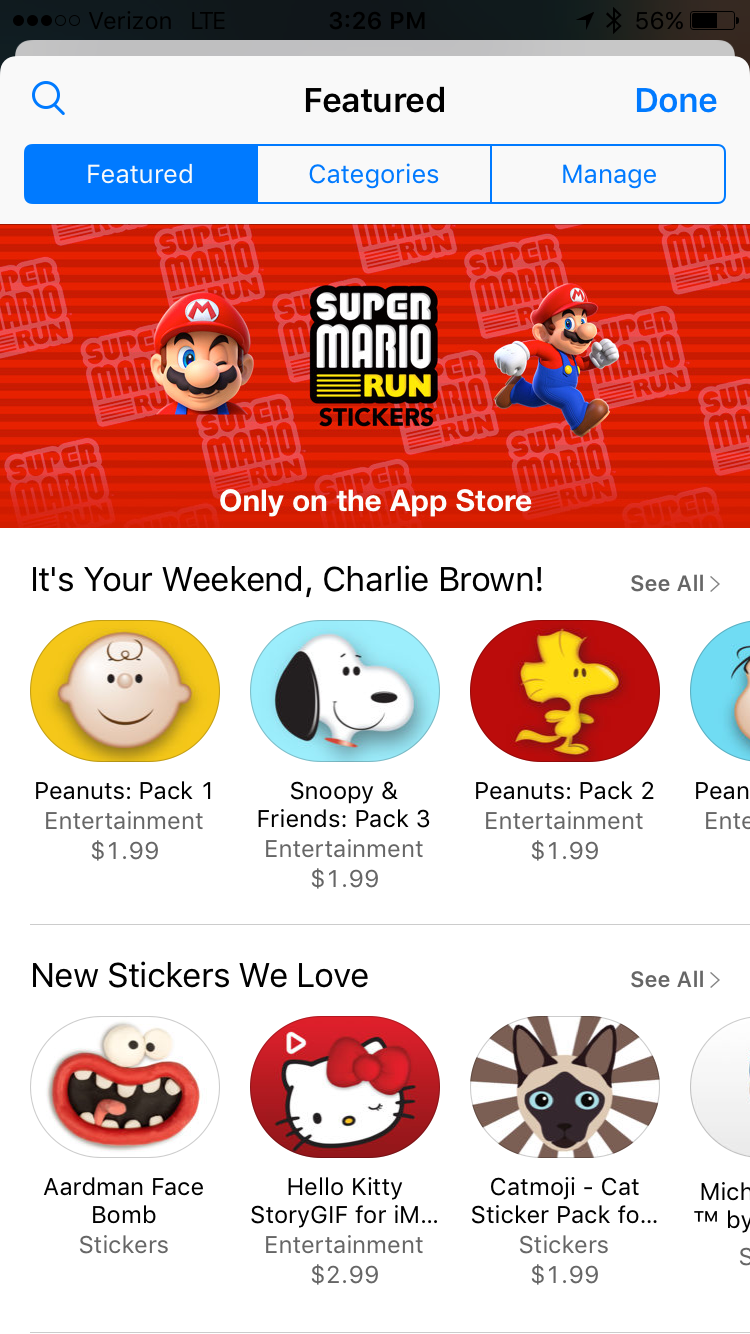This screenshot has width=750, height=1334.
Task: Open the search magnifier icon
Action: coord(48,99)
